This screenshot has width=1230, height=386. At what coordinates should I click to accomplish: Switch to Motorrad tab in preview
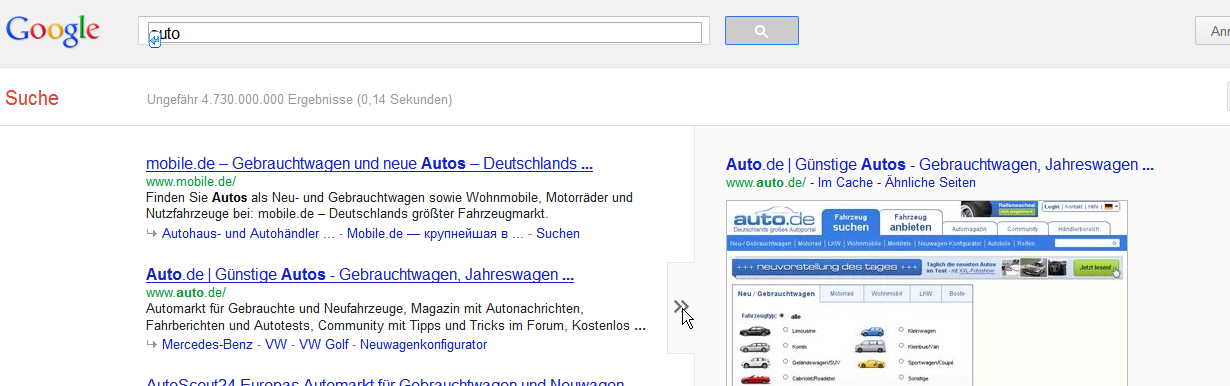[842, 294]
